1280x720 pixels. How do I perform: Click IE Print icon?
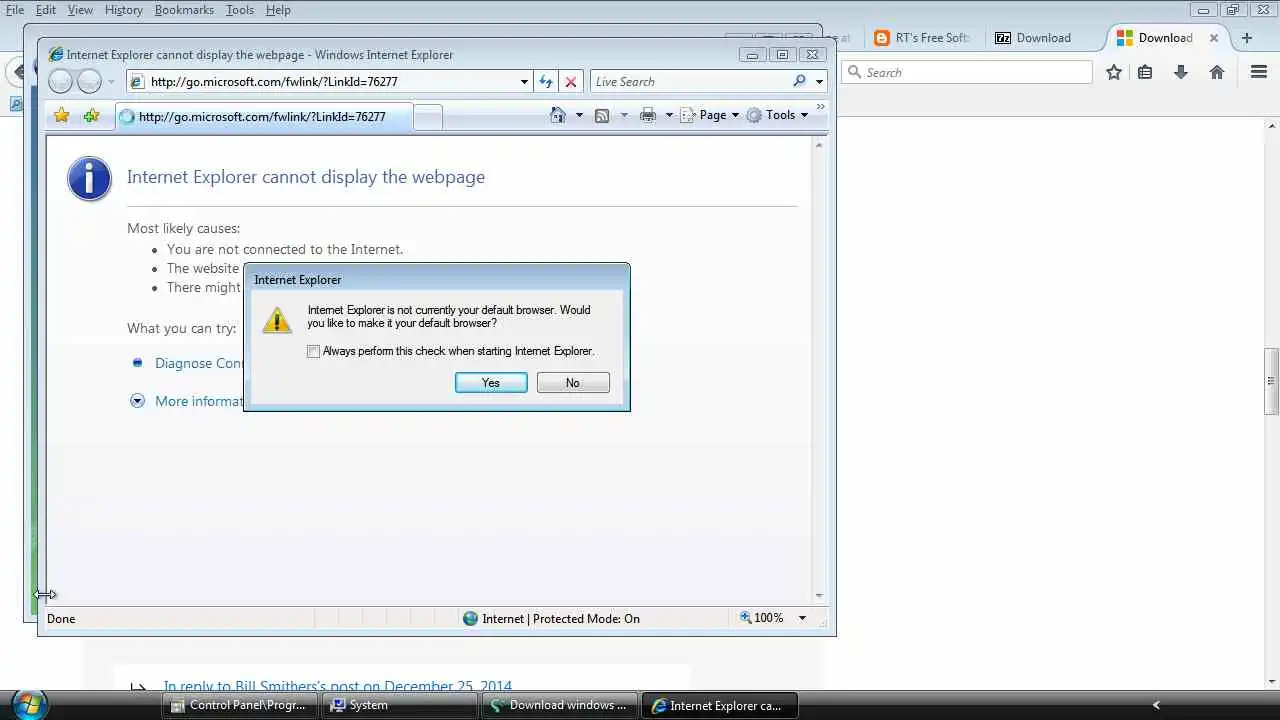tap(648, 115)
